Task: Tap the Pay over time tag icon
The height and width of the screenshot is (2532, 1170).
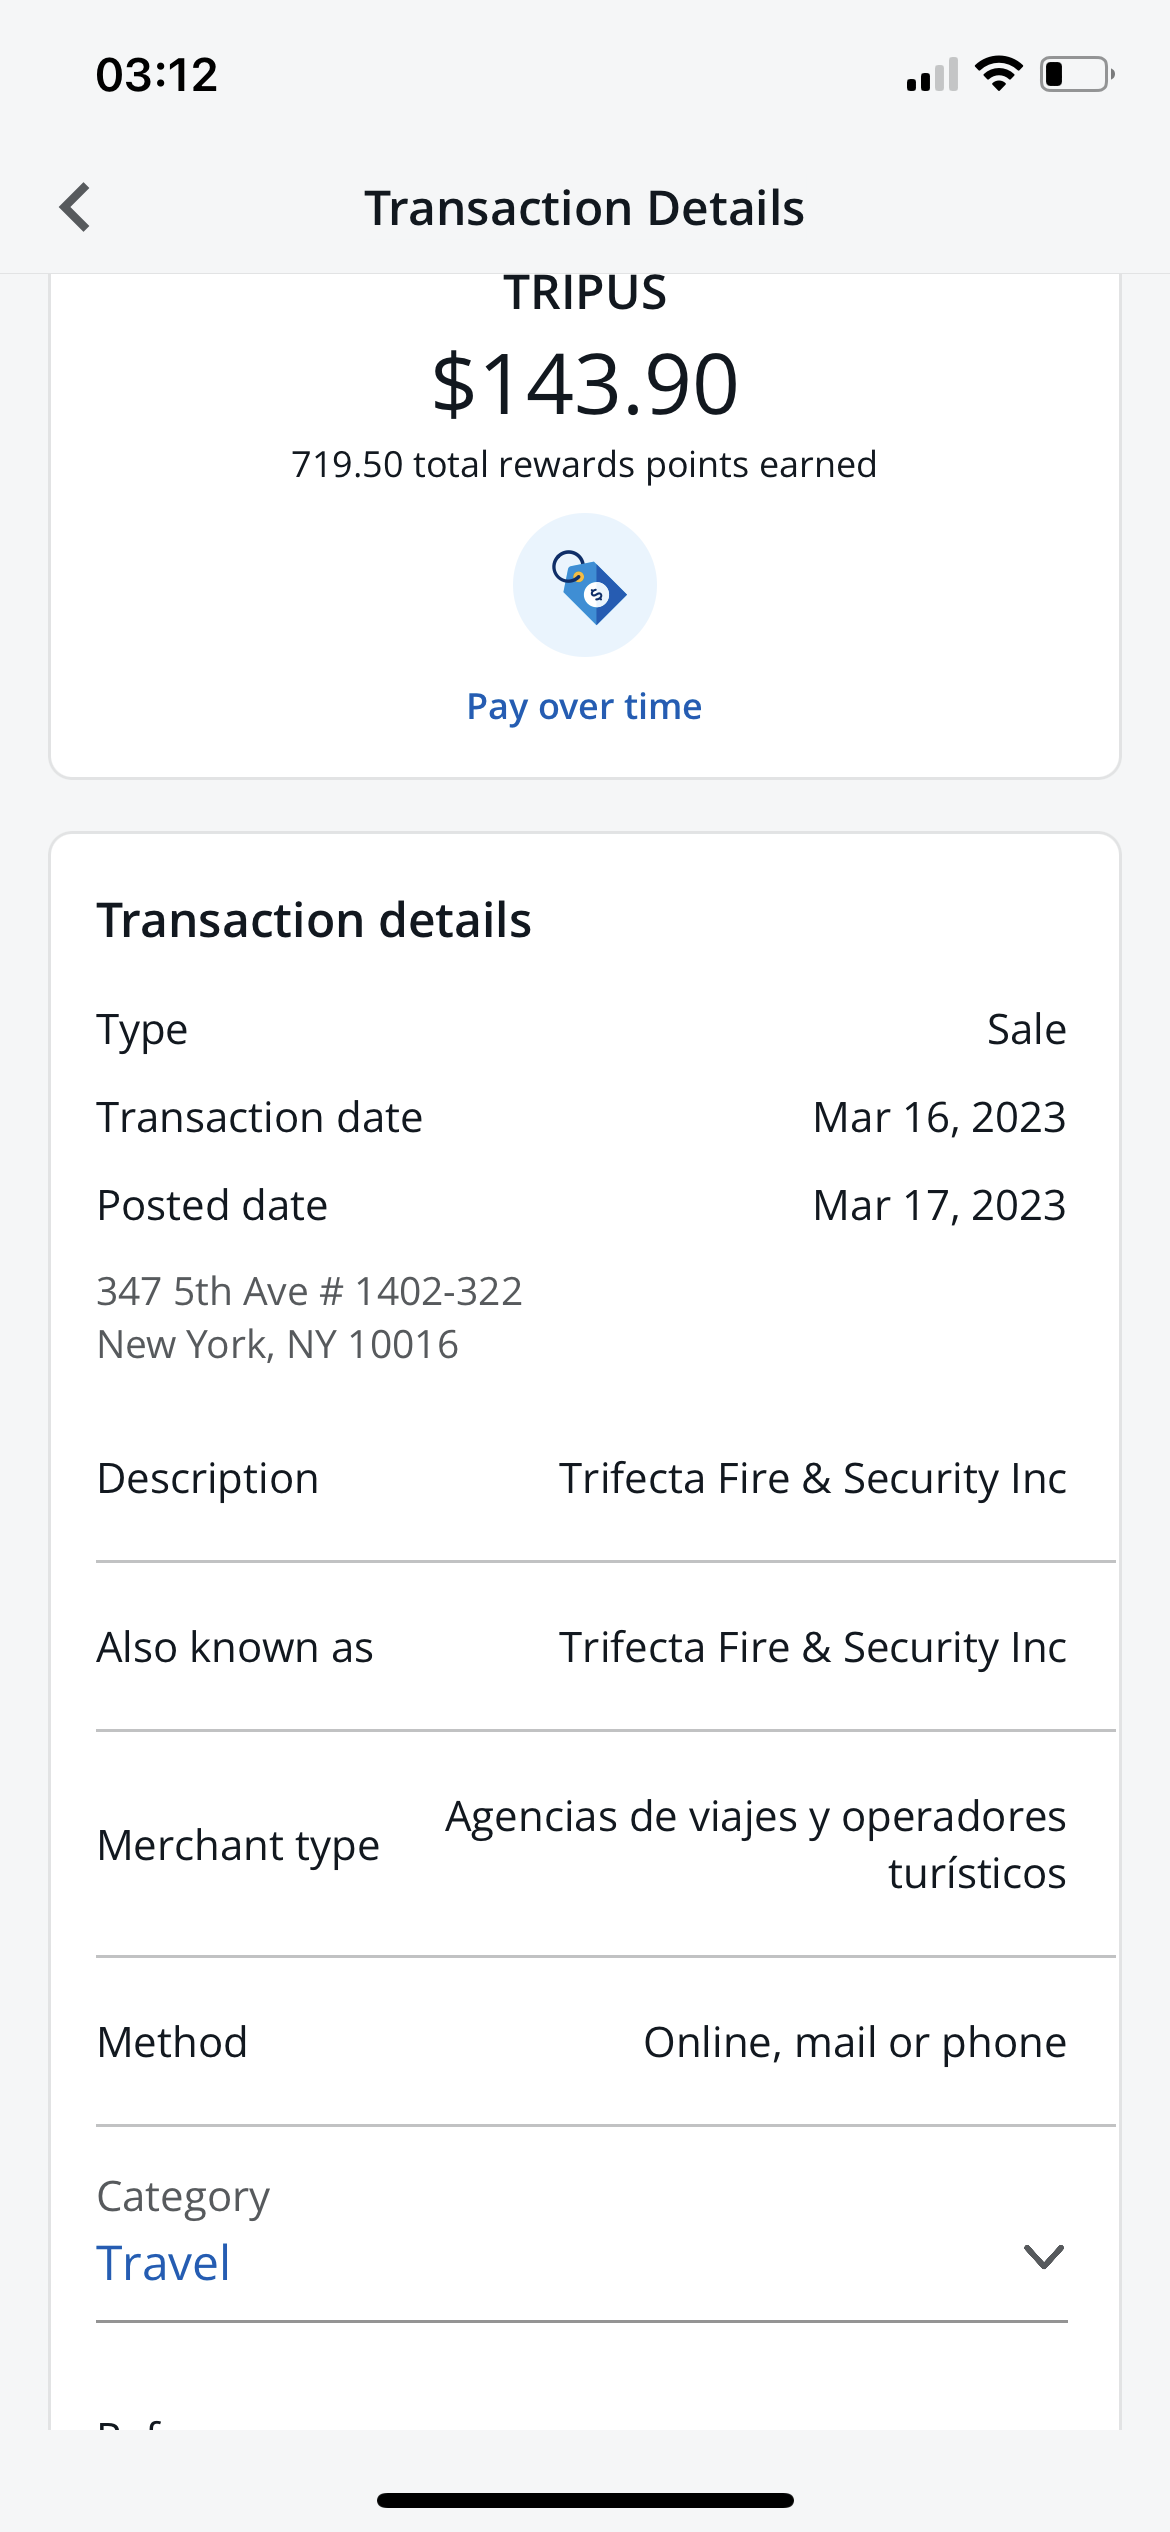Action: (x=585, y=586)
